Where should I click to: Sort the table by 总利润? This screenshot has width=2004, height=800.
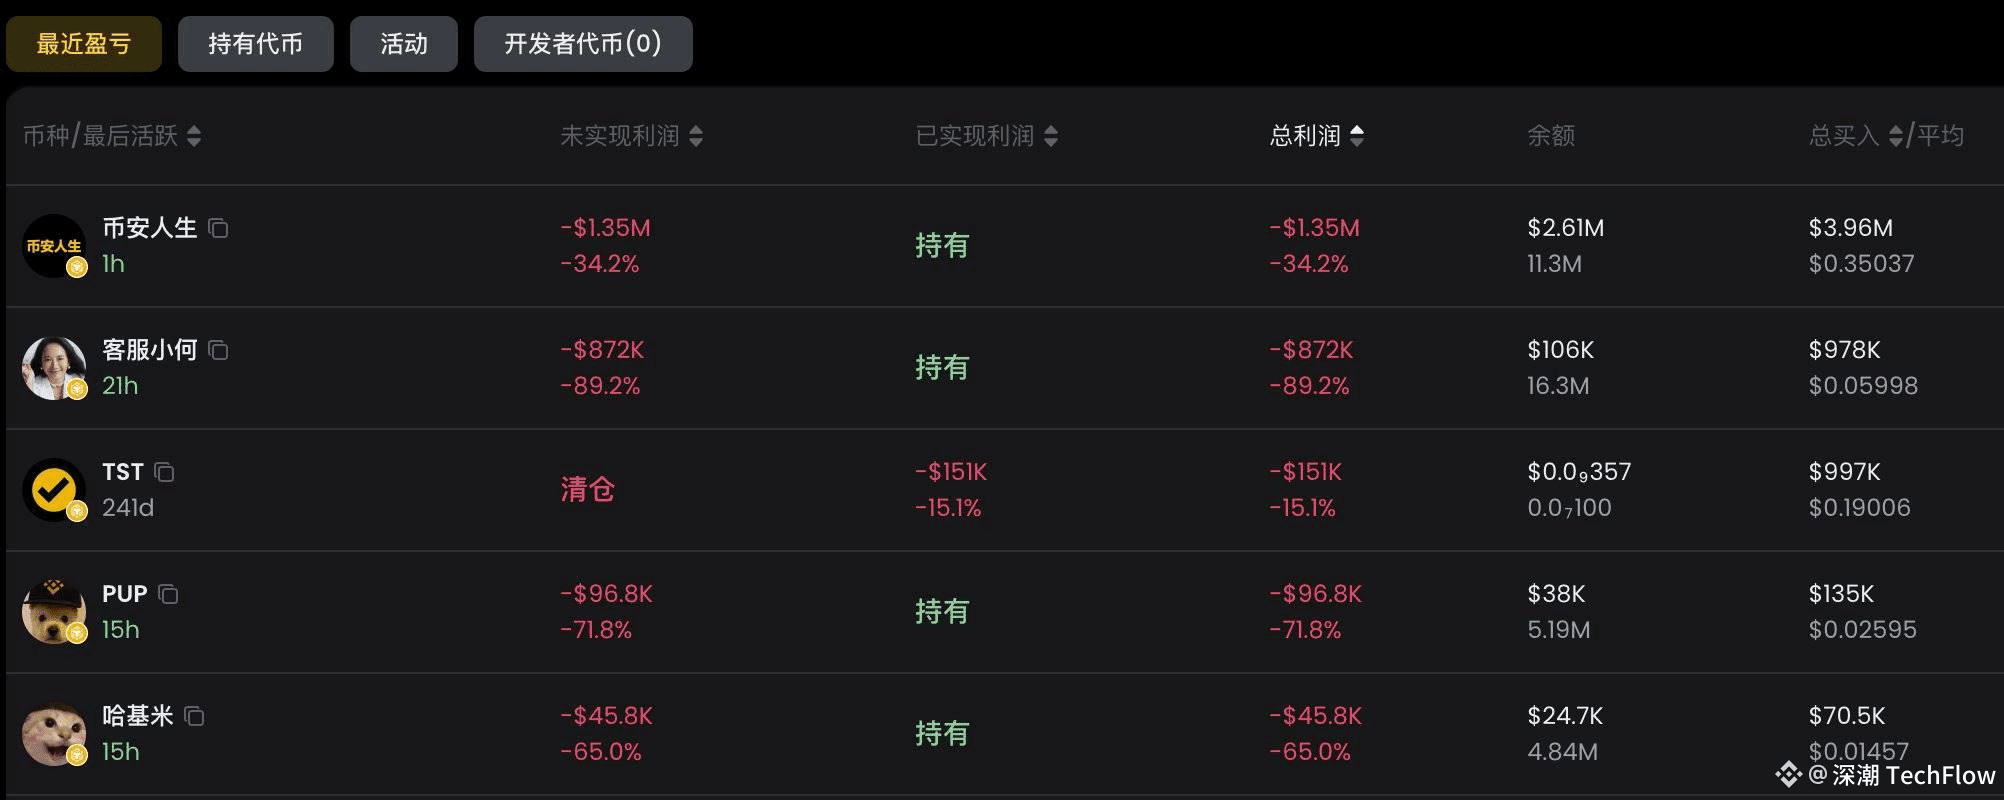click(x=1357, y=136)
